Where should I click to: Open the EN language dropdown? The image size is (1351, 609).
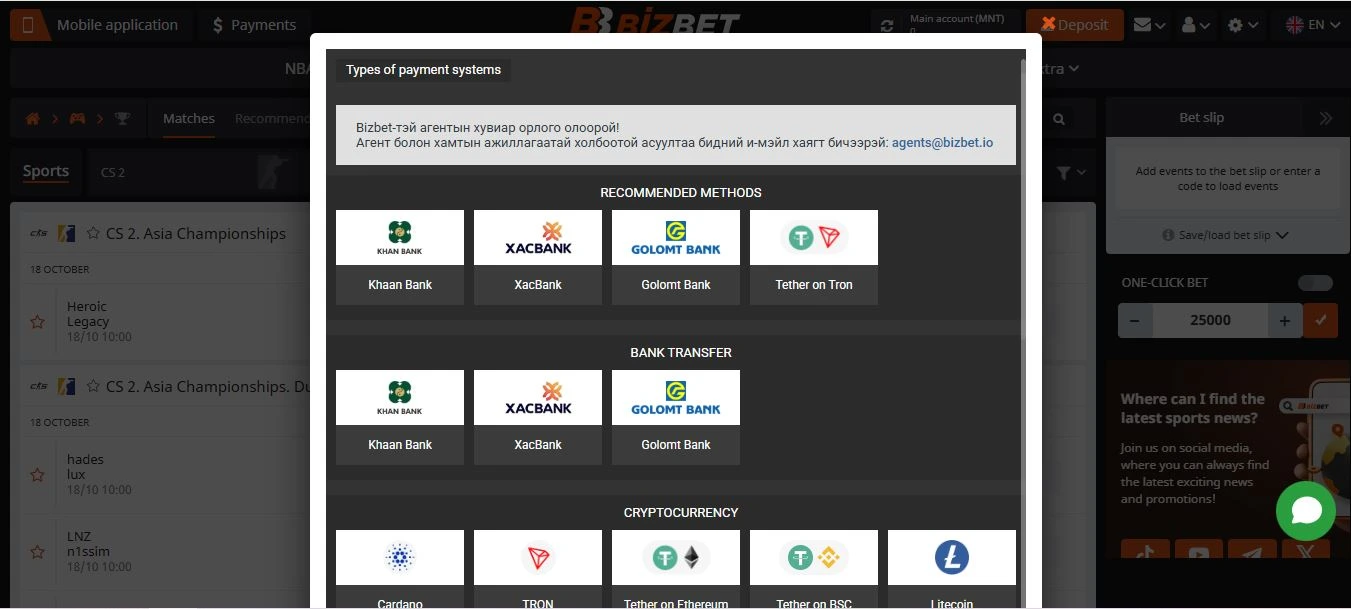(x=1313, y=25)
